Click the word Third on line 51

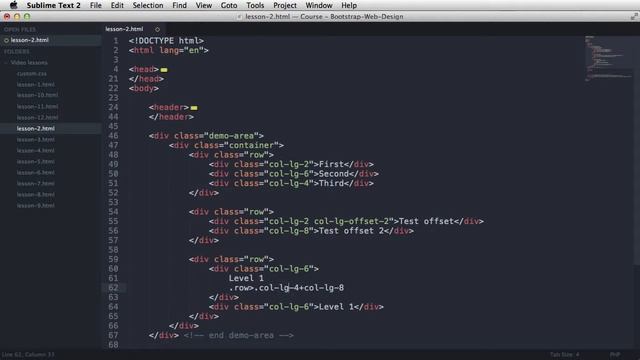point(331,183)
